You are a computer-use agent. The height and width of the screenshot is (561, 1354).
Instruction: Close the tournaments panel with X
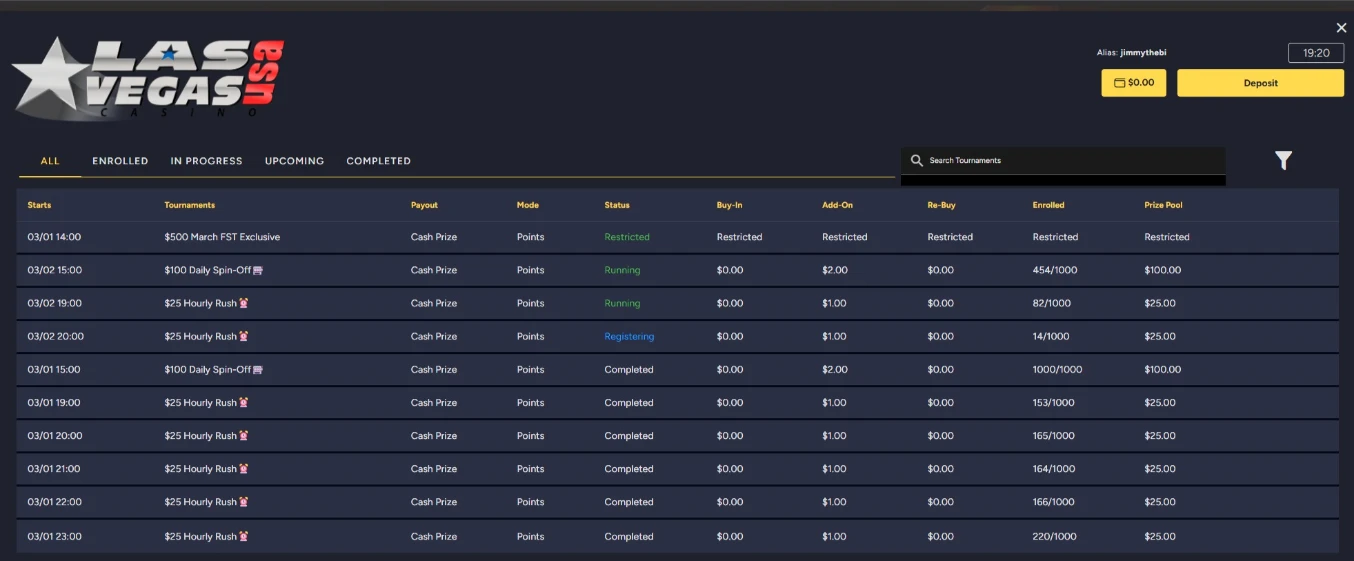[1341, 28]
